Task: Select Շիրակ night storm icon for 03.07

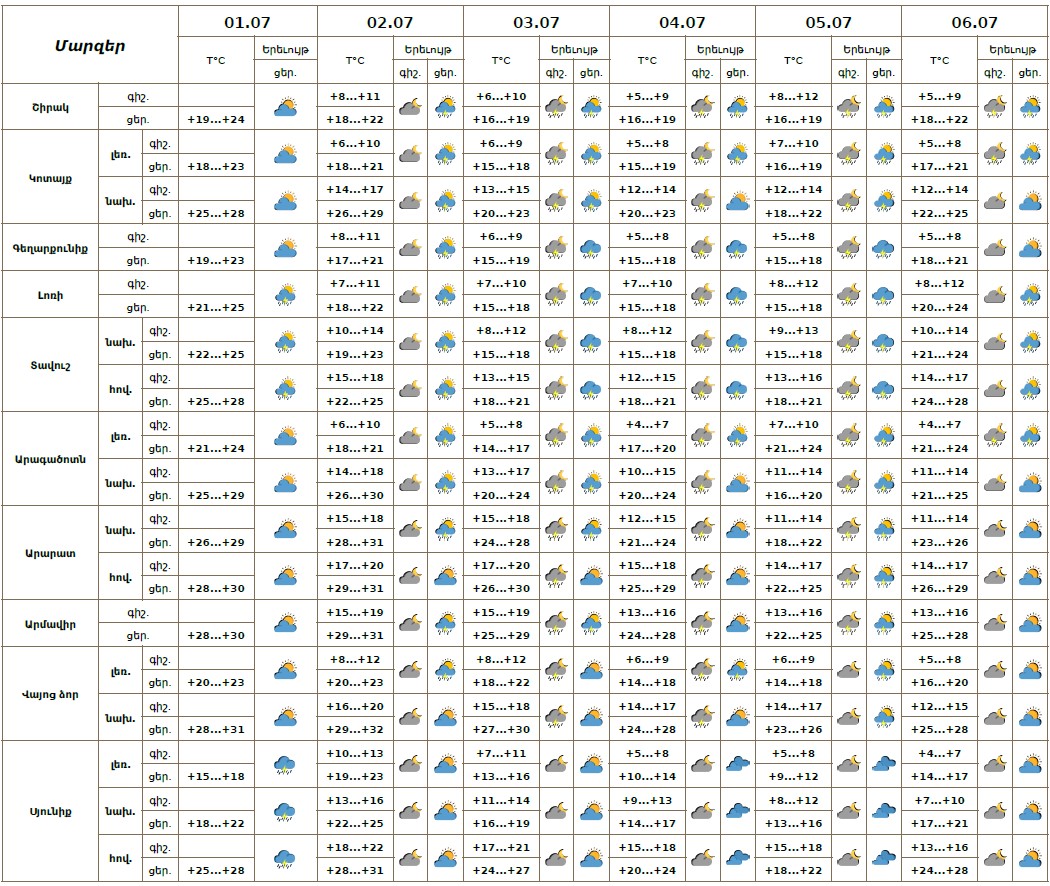Action: (556, 107)
